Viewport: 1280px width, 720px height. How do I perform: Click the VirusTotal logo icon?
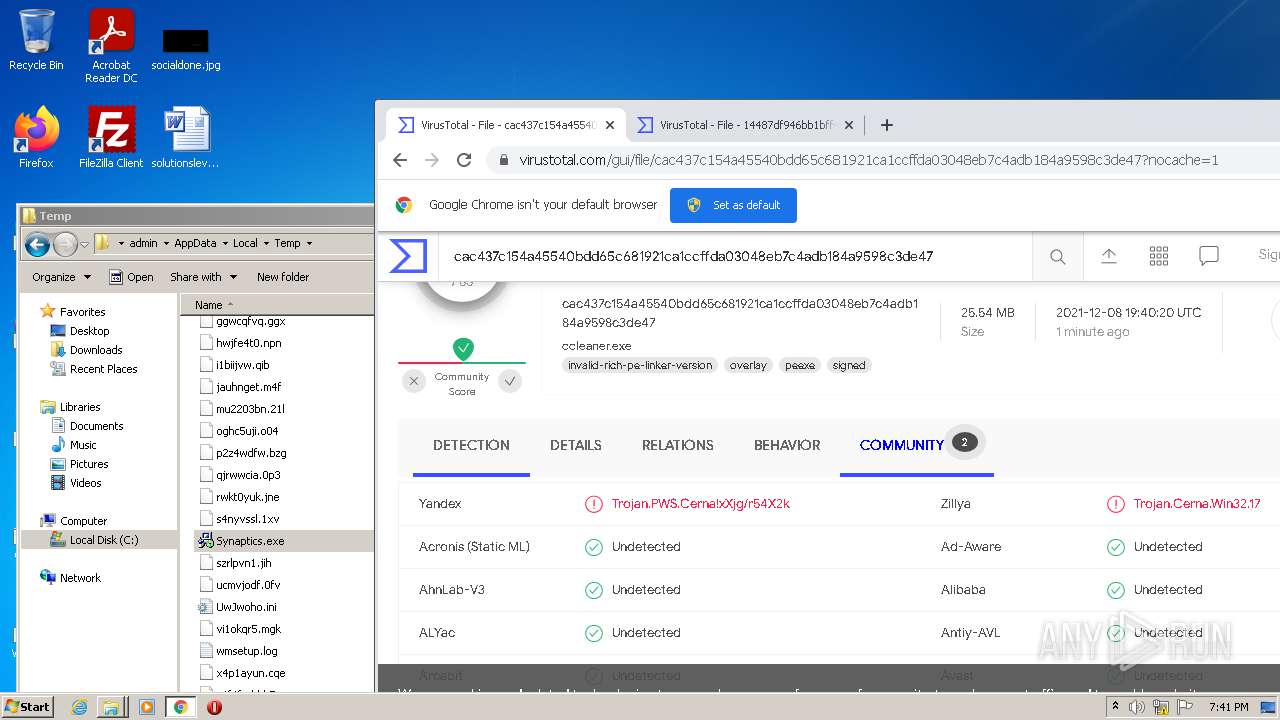(x=408, y=256)
